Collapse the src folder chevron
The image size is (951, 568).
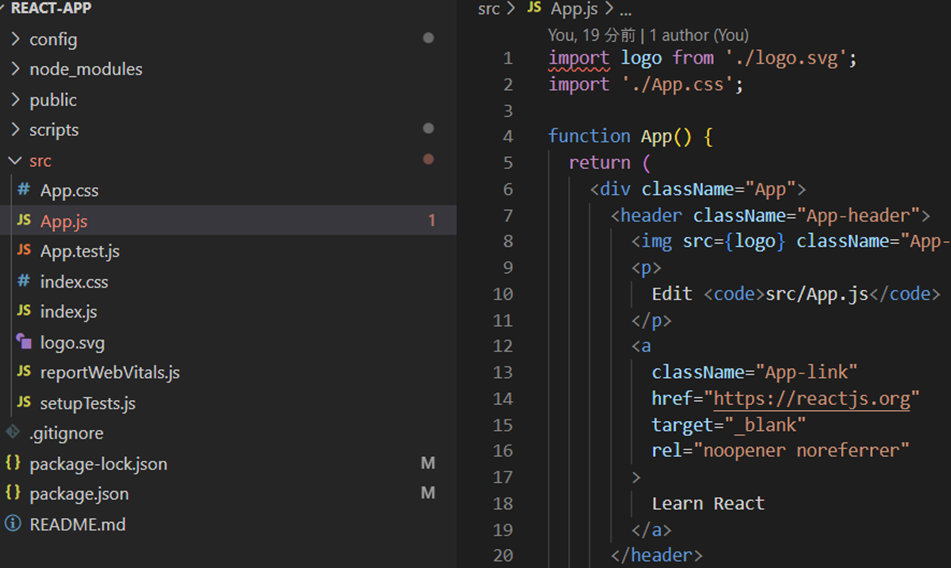point(15,160)
